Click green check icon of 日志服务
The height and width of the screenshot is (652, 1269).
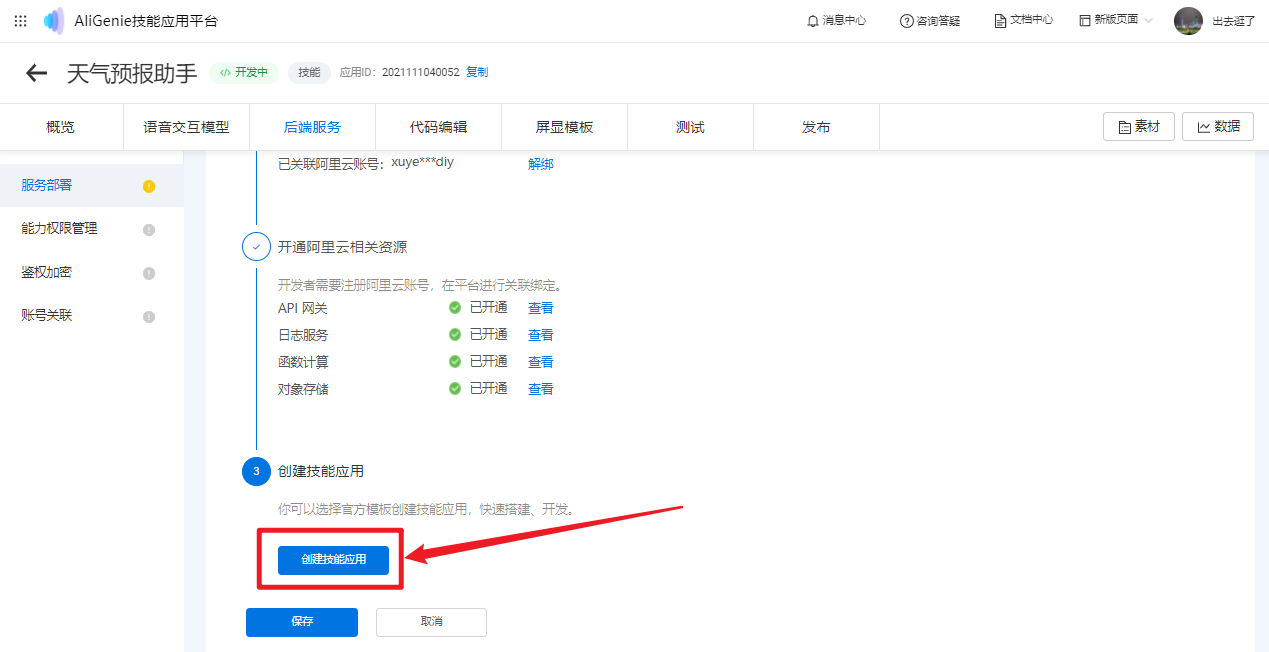pos(455,335)
